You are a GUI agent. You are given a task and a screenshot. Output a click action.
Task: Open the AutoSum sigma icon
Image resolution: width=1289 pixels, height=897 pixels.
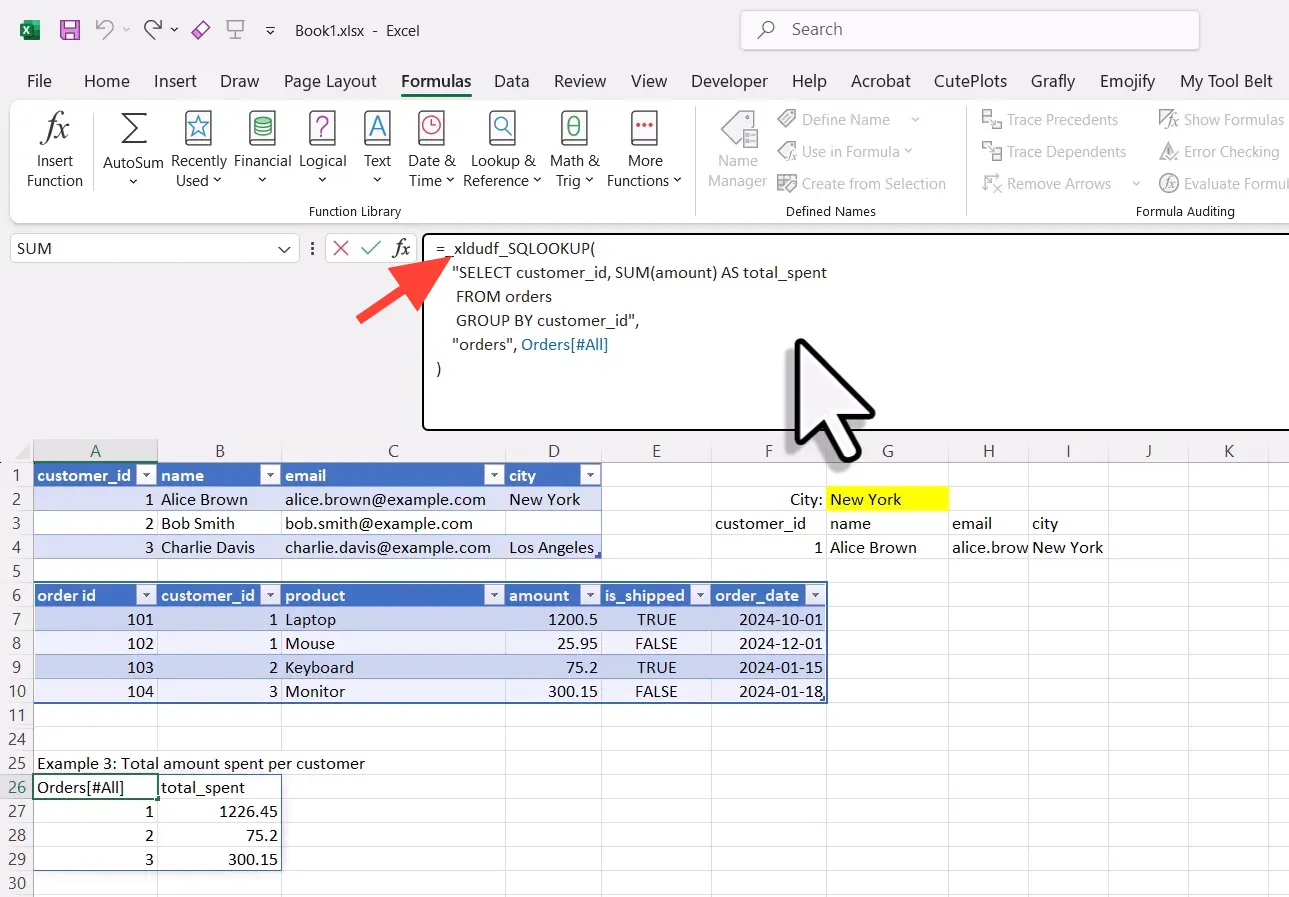click(133, 130)
